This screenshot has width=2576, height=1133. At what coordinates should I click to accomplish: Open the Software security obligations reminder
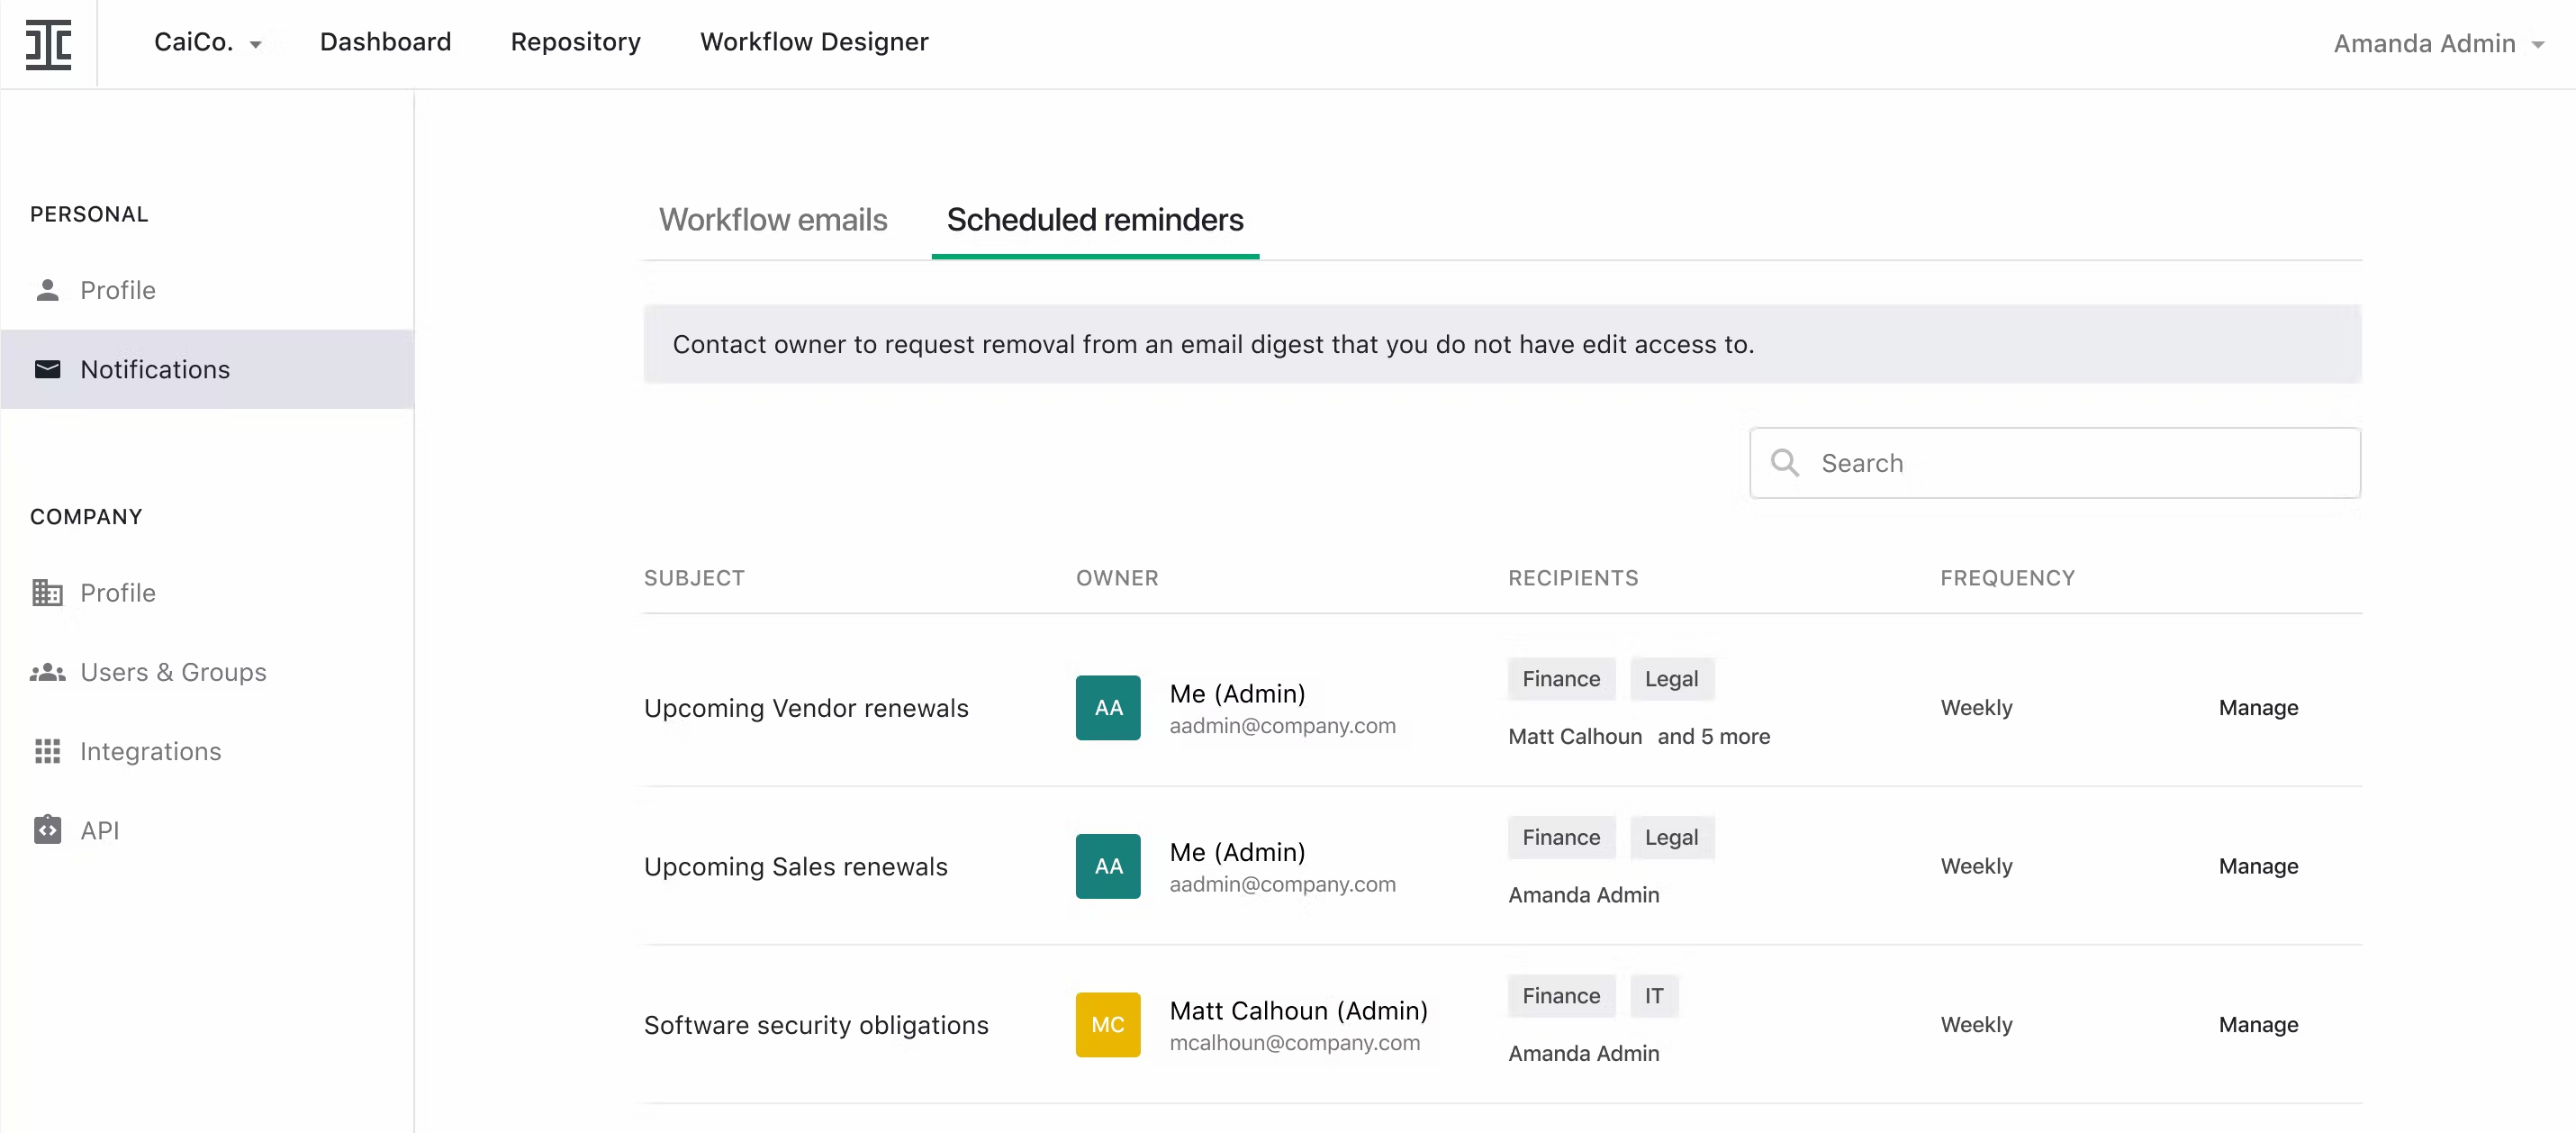coord(816,1025)
